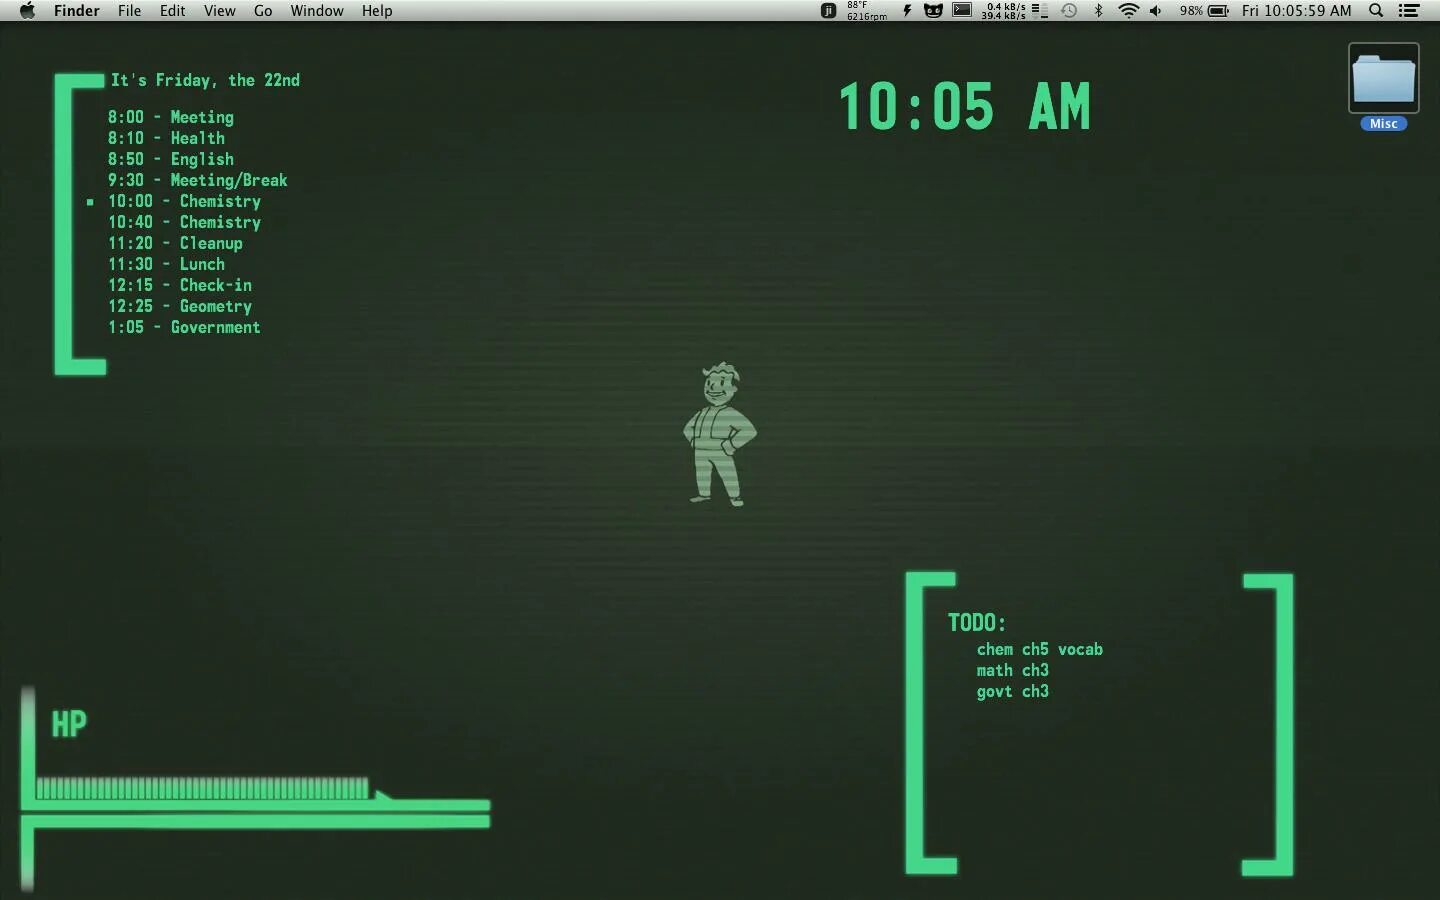Click the '11:20 - Cleanup' schedule entry
The width and height of the screenshot is (1440, 900).
176,243
